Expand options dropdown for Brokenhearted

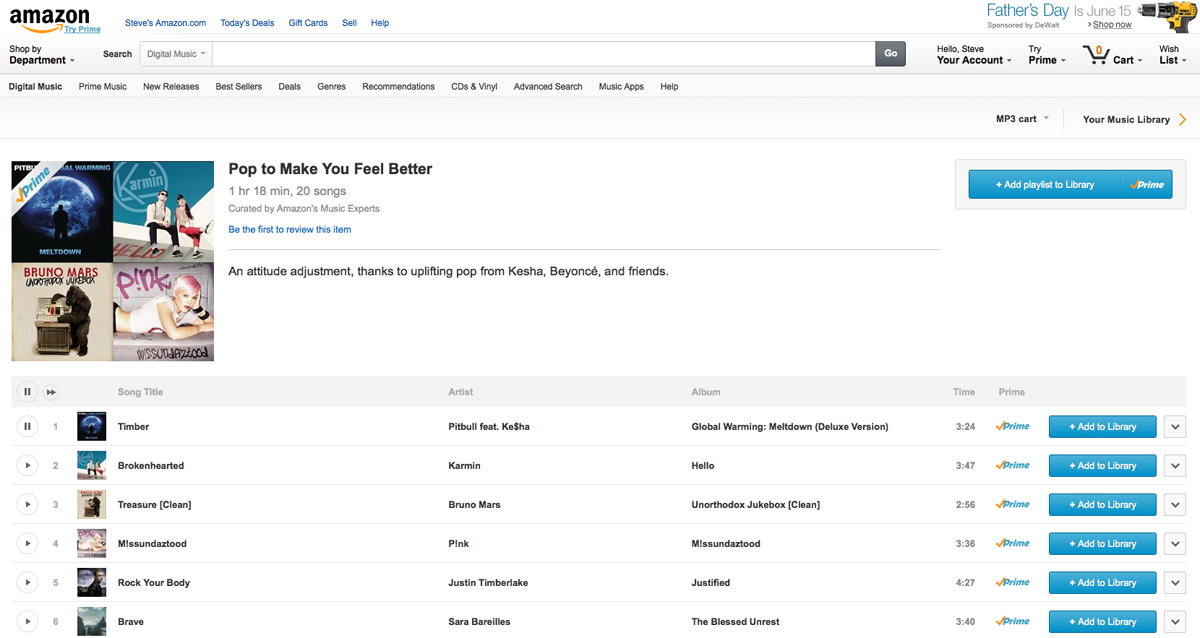point(1175,466)
